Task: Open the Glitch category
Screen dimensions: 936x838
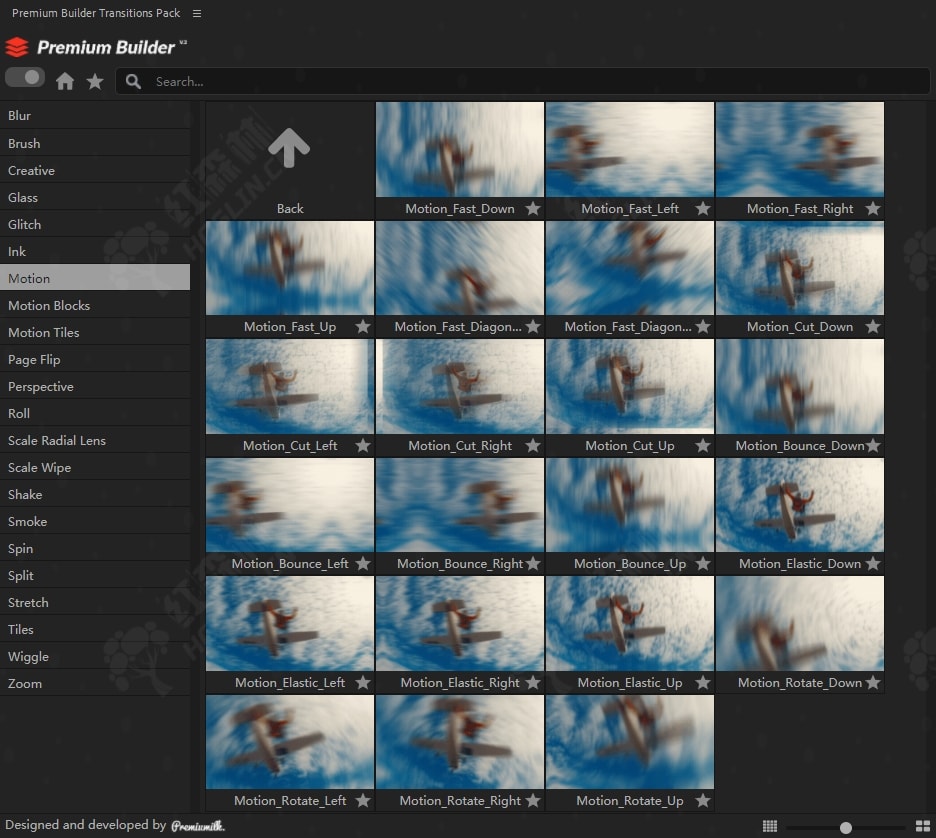Action: [x=95, y=224]
